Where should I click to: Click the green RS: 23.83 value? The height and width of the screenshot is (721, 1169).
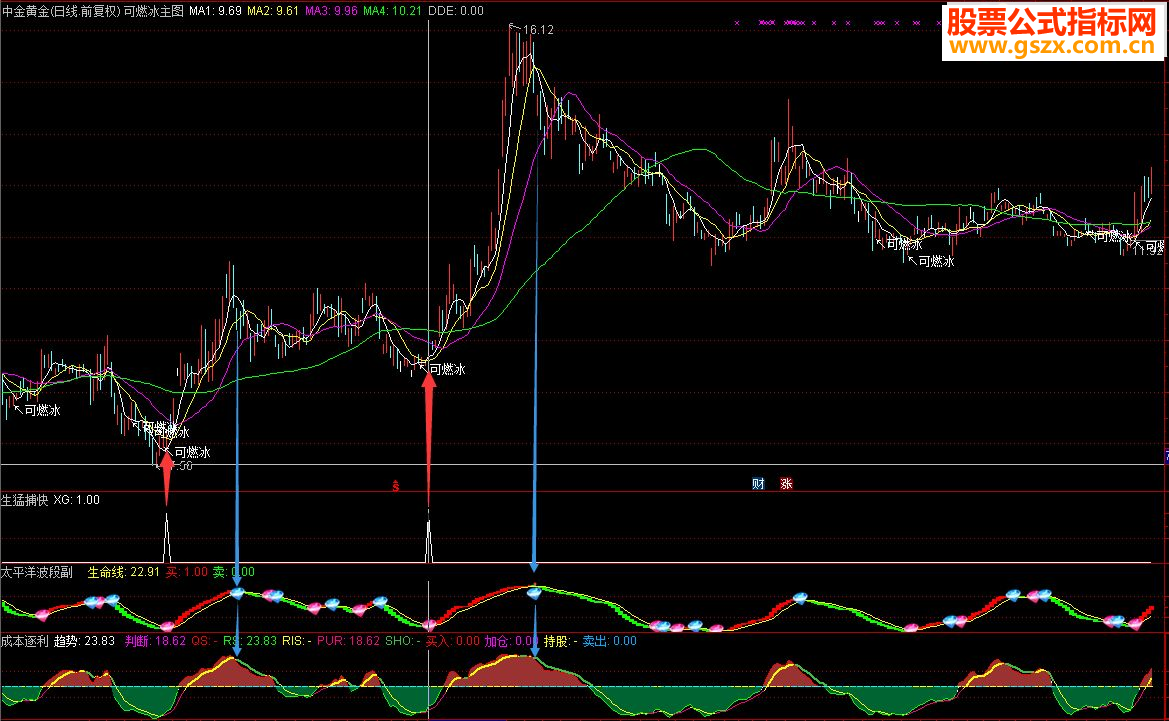coord(250,641)
